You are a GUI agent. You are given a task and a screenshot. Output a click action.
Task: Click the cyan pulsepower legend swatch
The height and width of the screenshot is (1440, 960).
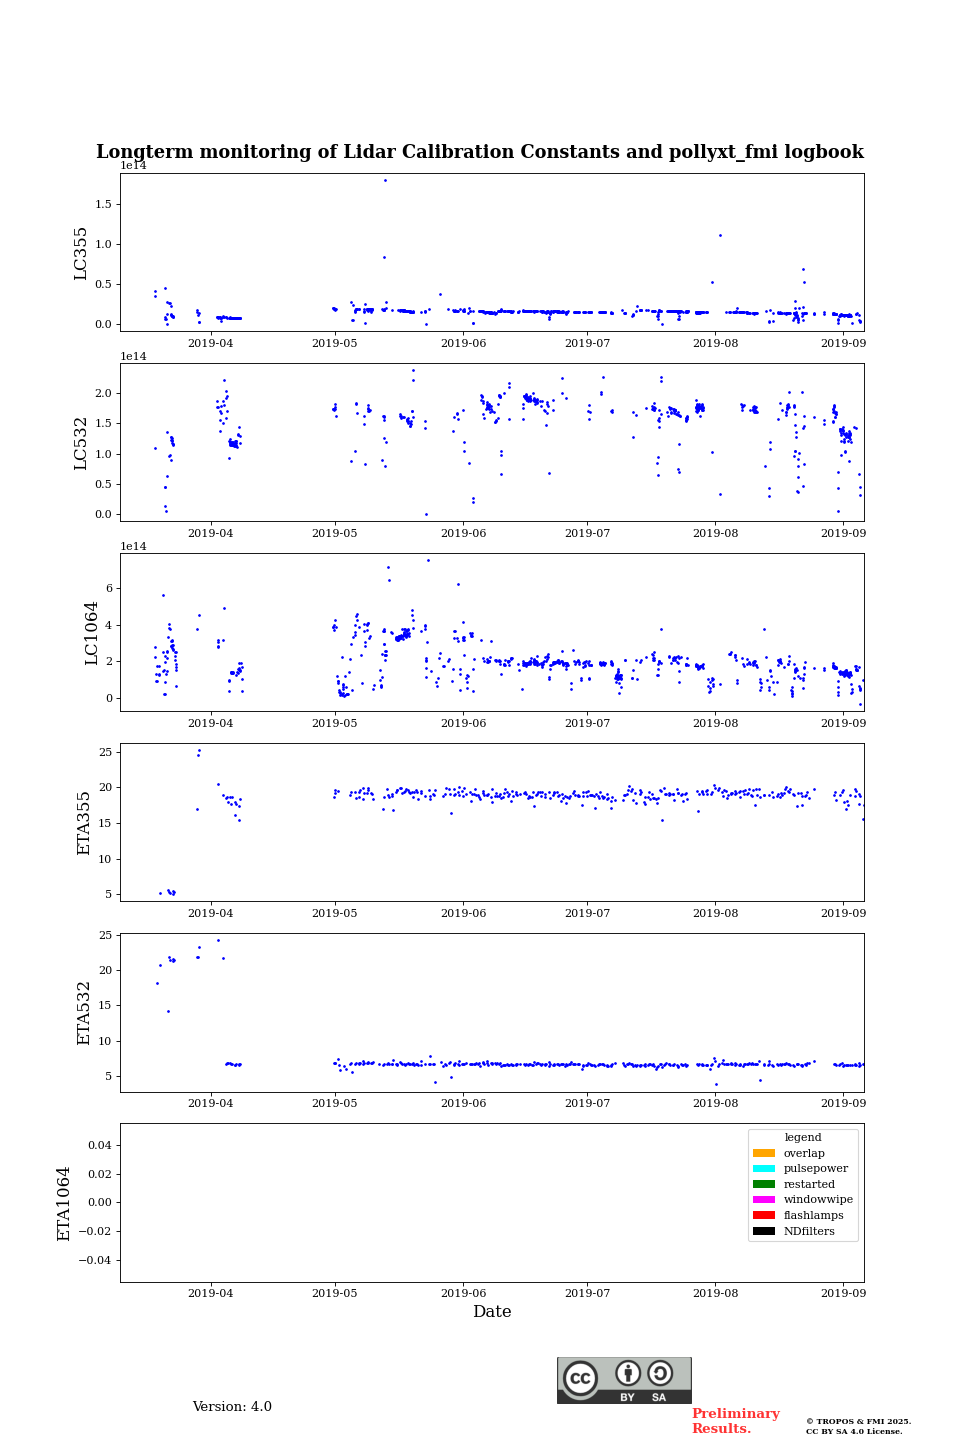pos(764,1169)
